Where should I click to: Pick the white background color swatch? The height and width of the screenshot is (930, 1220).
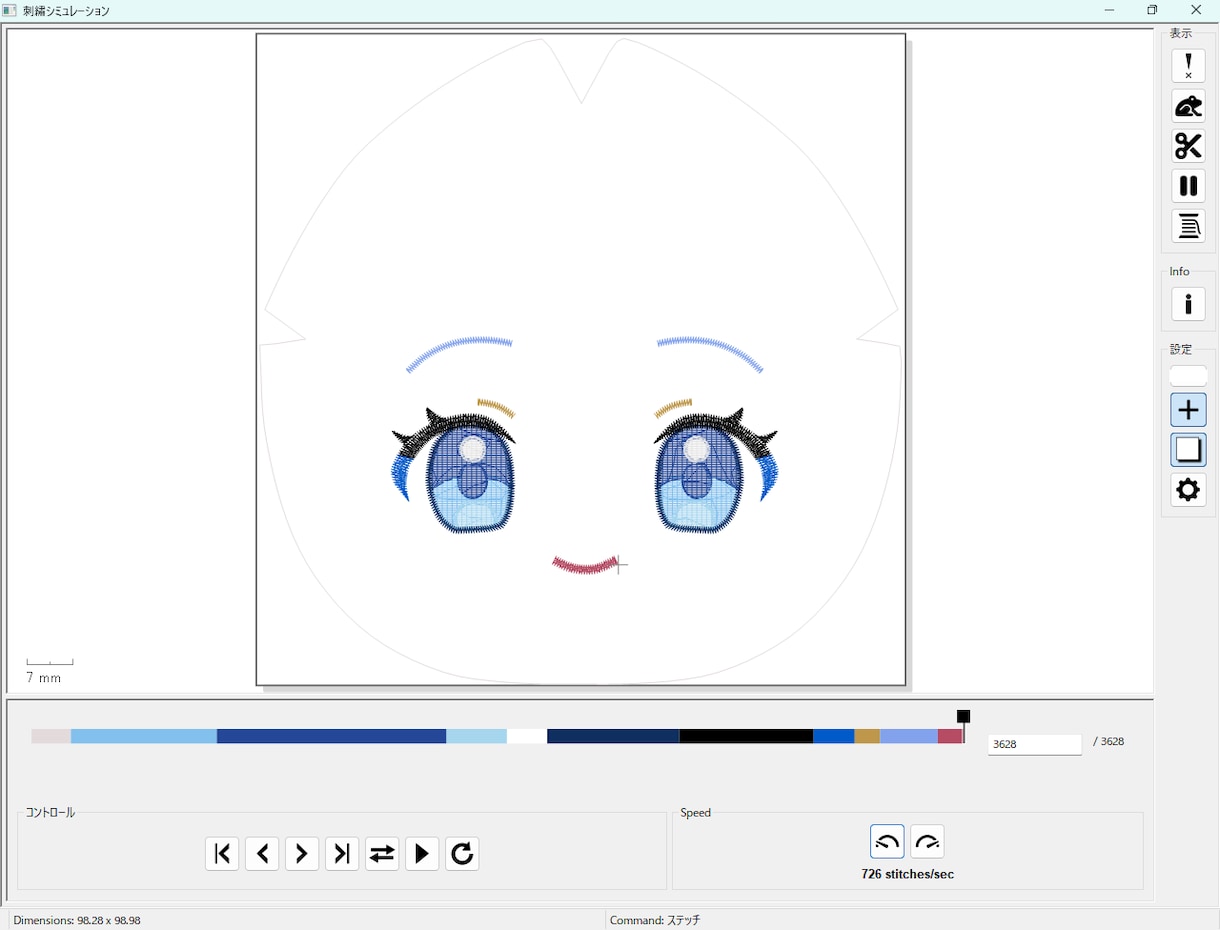point(1188,376)
